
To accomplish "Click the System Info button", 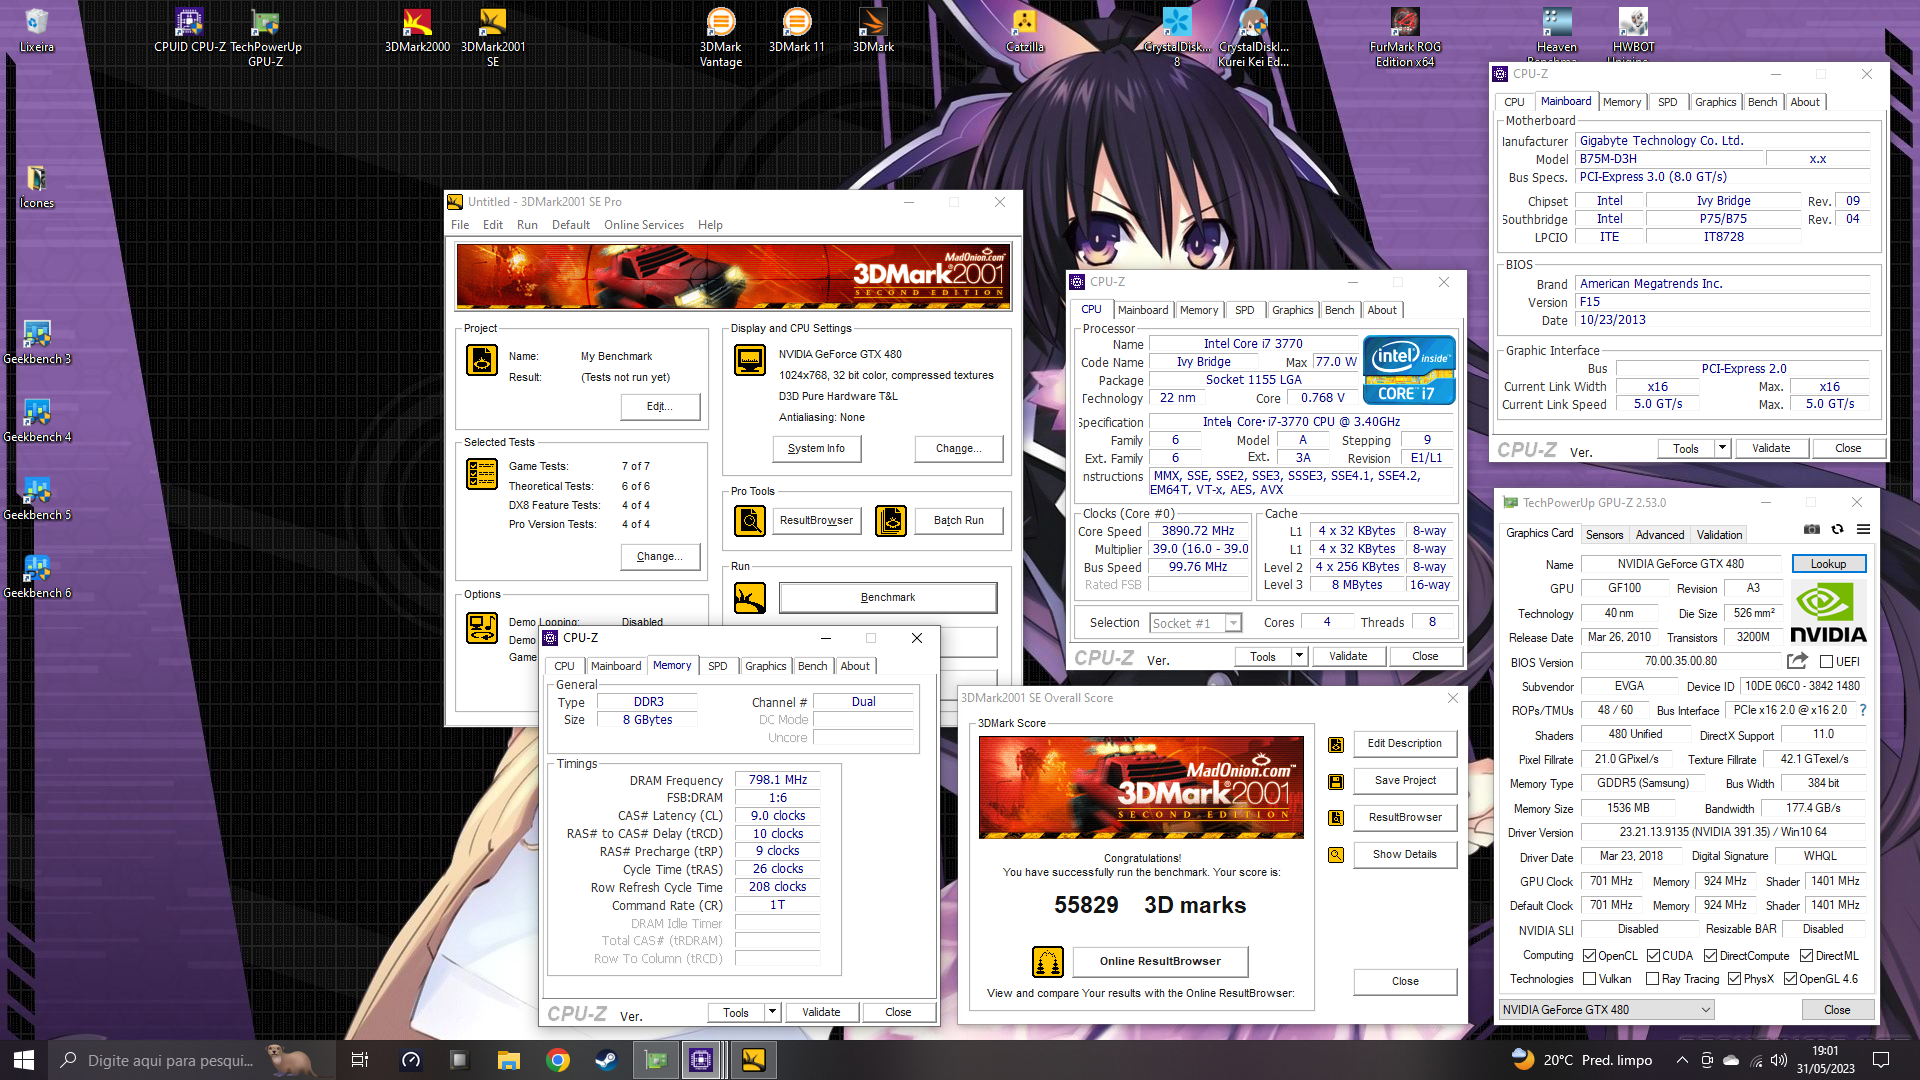I will (816, 449).
